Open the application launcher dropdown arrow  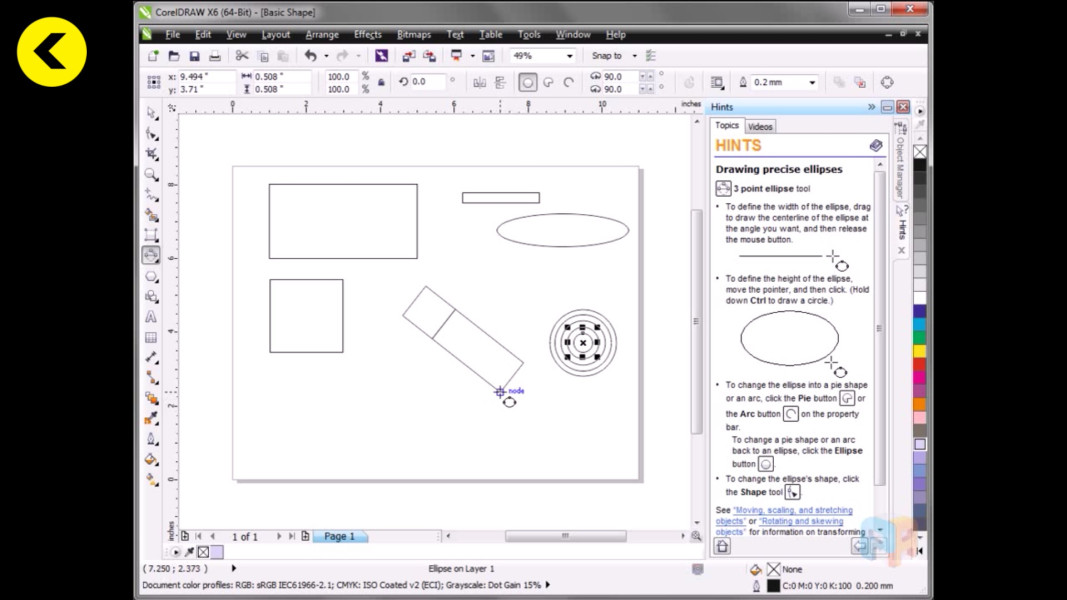point(472,56)
